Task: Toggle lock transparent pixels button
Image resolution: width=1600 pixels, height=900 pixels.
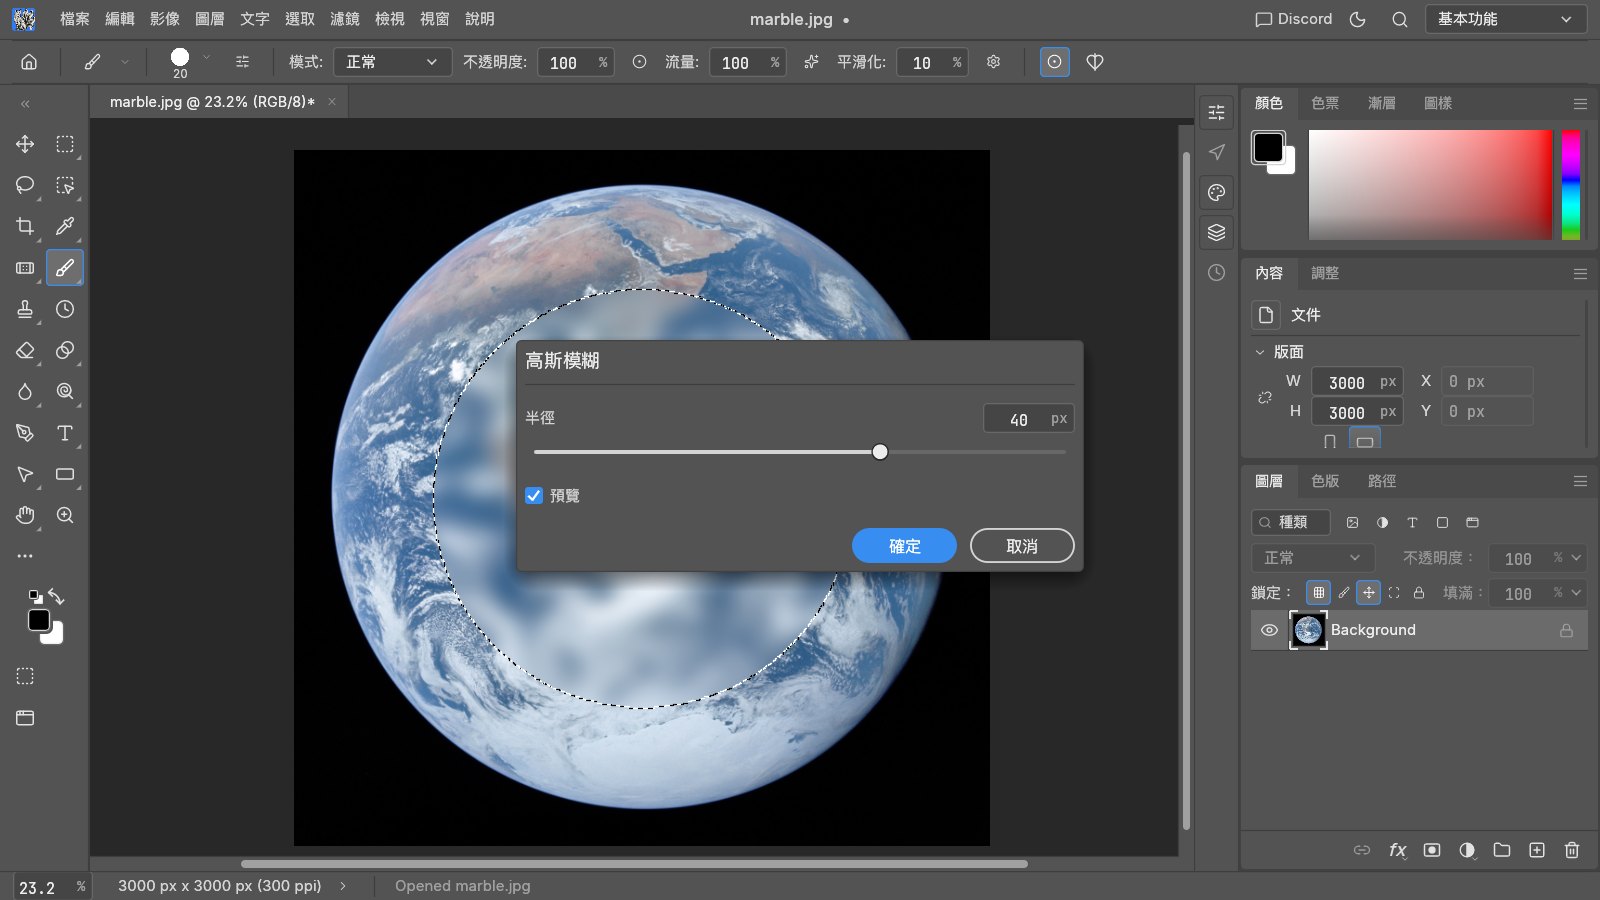Action: pyautogui.click(x=1318, y=592)
